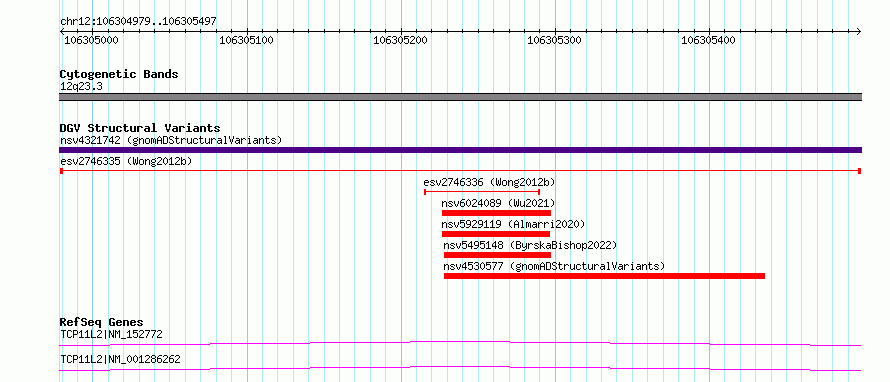The height and width of the screenshot is (382, 890).
Task: Click the Cytogenetic Bands track title
Action: [x=119, y=74]
